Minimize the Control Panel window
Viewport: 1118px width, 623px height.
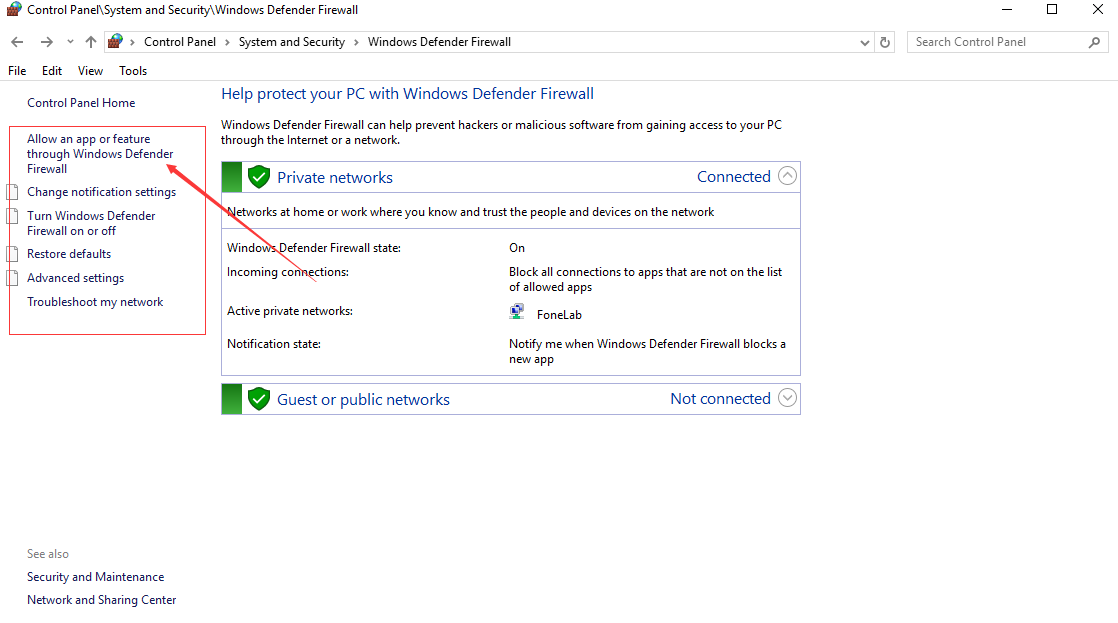point(1007,10)
